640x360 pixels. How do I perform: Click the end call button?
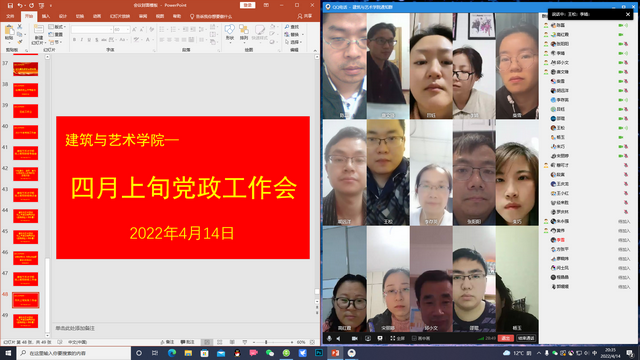click(526, 338)
